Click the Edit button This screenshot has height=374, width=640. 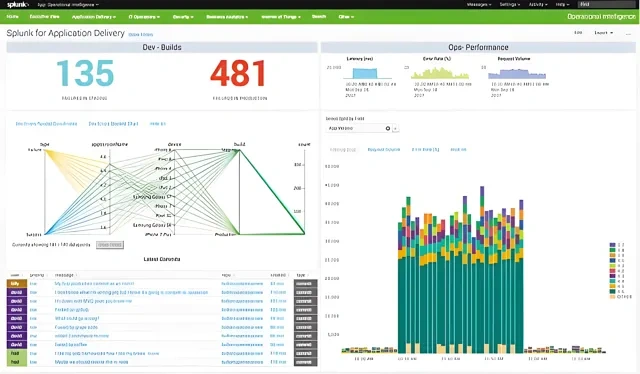tap(578, 33)
